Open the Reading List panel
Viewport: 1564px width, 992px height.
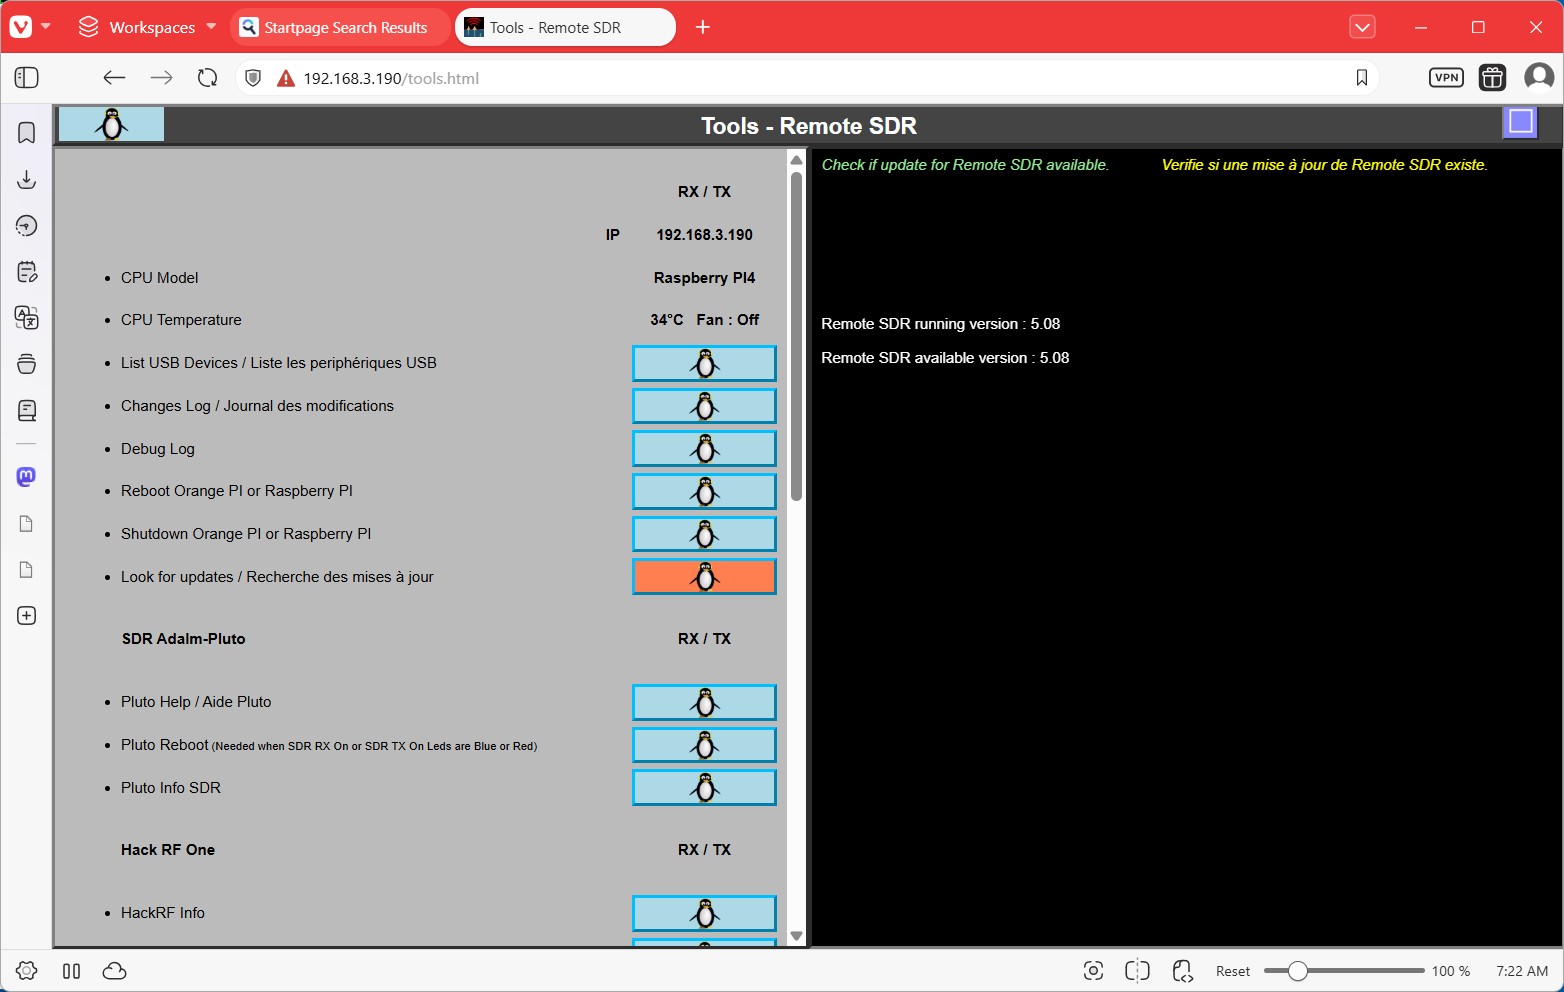pyautogui.click(x=27, y=410)
